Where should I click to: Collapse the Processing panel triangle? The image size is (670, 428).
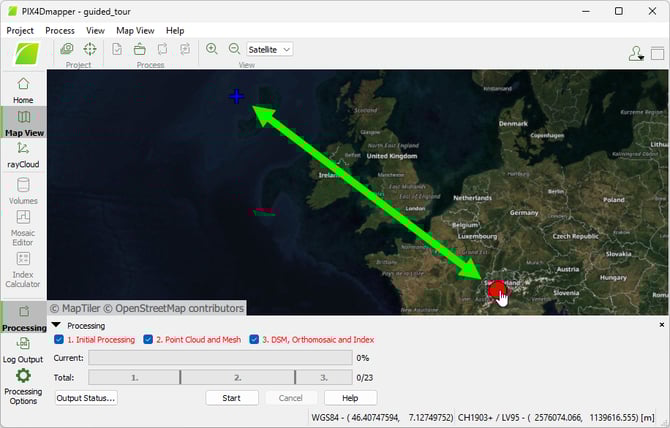pyautogui.click(x=56, y=325)
